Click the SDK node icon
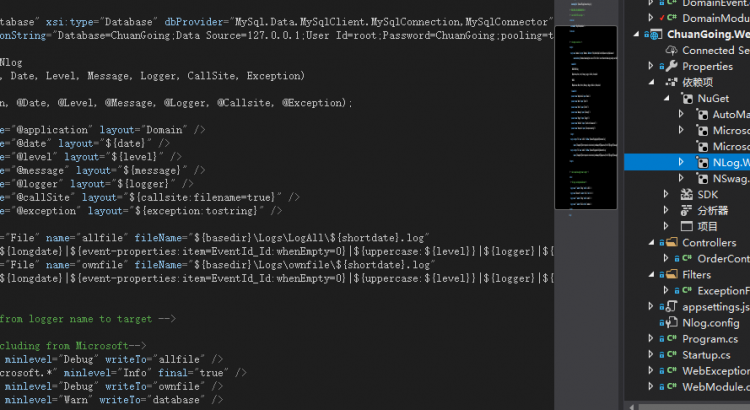 685,194
